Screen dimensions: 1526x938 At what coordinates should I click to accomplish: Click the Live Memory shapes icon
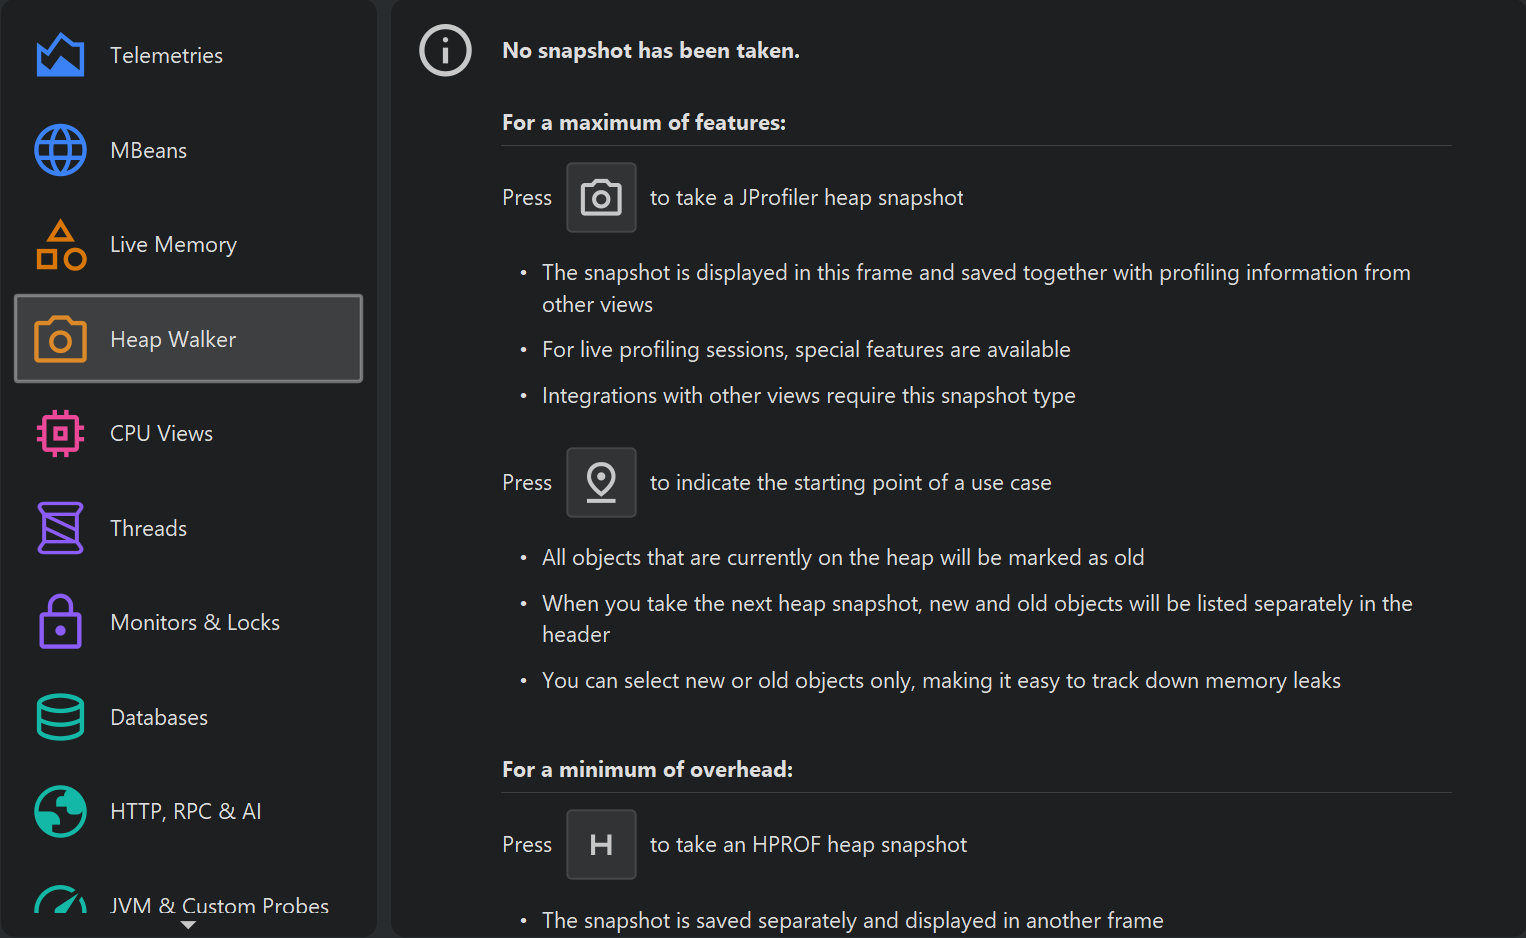tap(60, 245)
